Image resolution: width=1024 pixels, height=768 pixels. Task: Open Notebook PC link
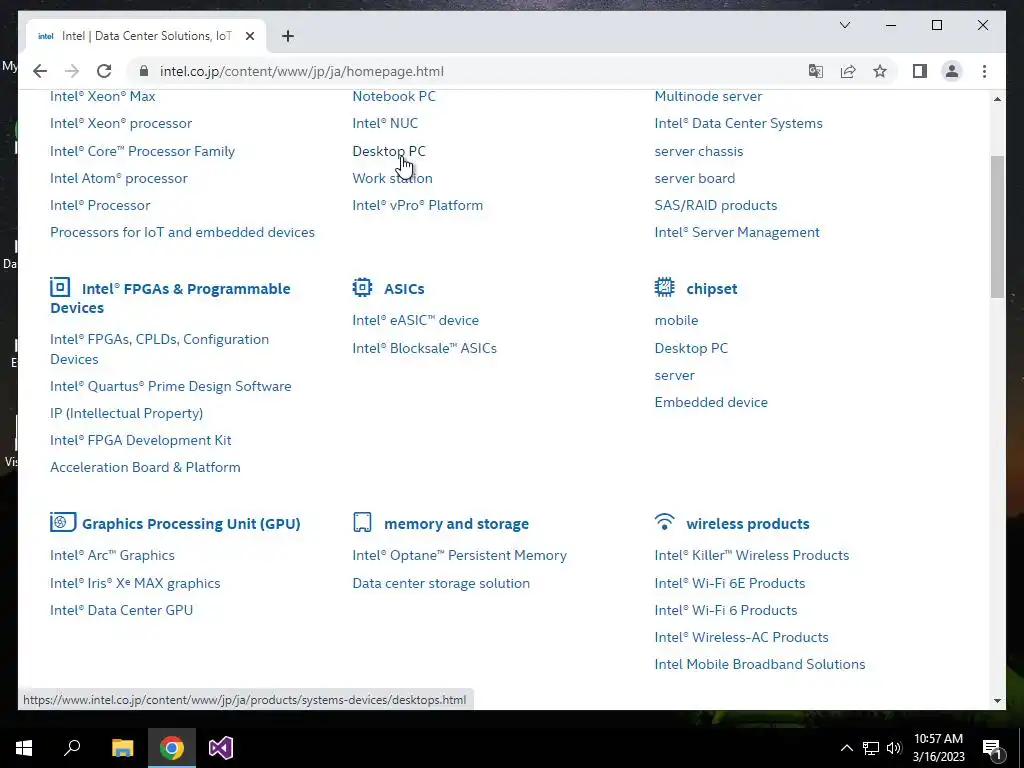pyautogui.click(x=394, y=96)
